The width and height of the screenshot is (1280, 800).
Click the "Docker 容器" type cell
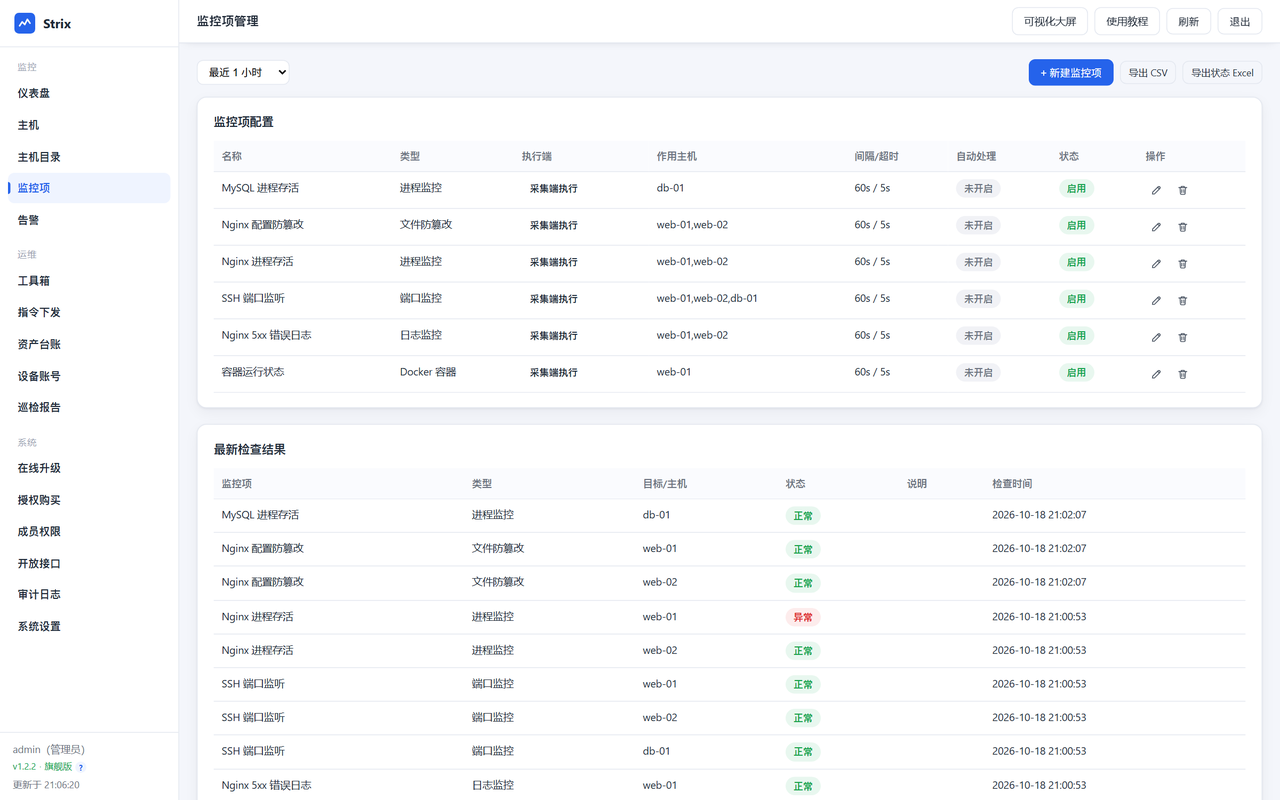tap(428, 372)
